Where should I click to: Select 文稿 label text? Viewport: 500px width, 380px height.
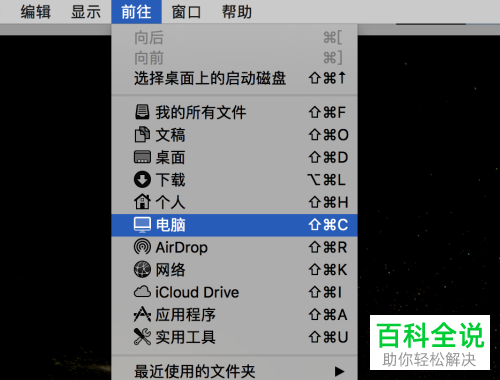click(170, 135)
